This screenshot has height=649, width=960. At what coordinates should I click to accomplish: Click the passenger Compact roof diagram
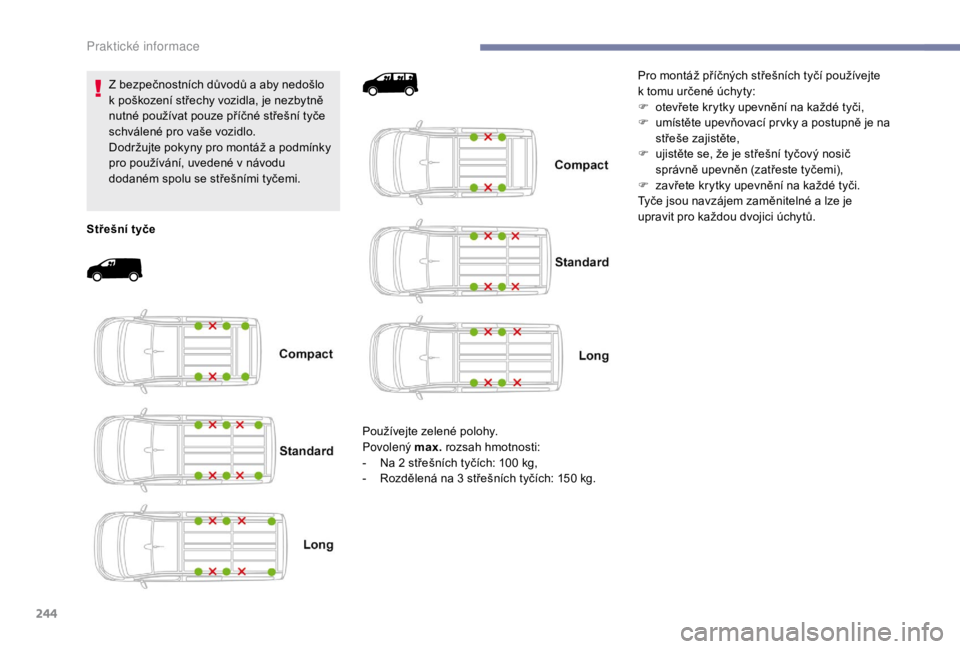coord(453,162)
